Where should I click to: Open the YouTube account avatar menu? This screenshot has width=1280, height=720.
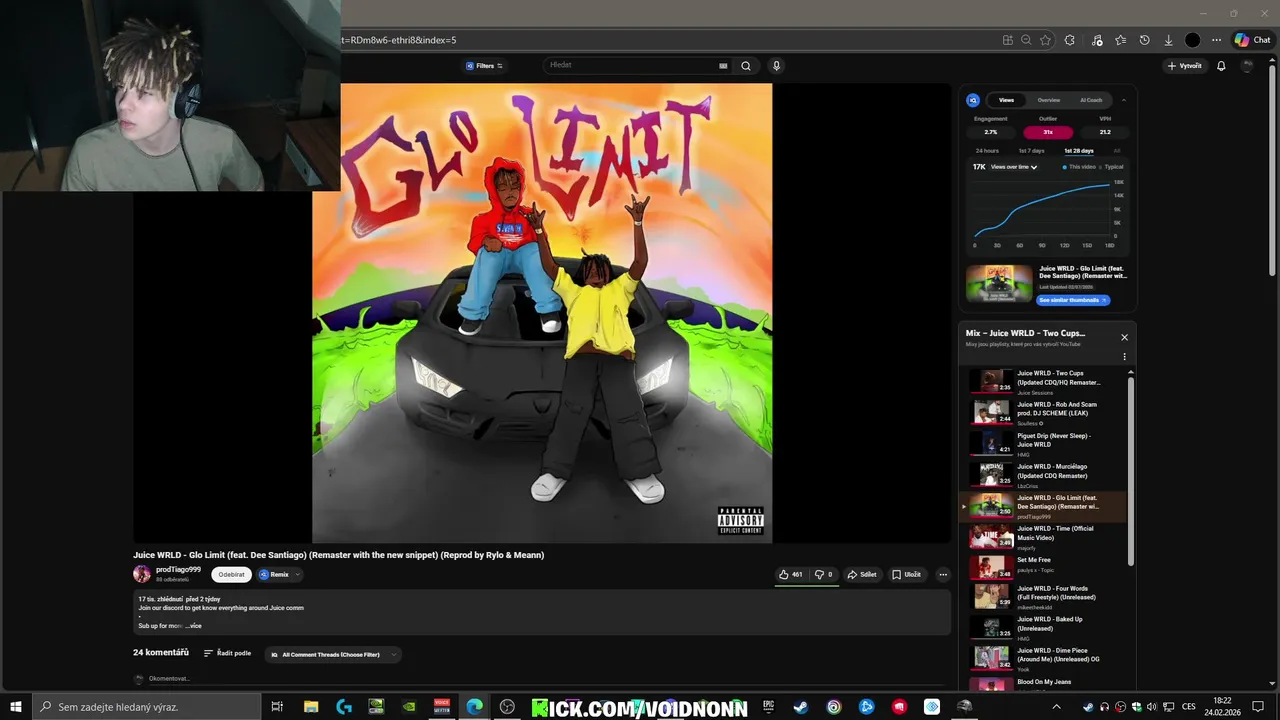pos(1247,66)
